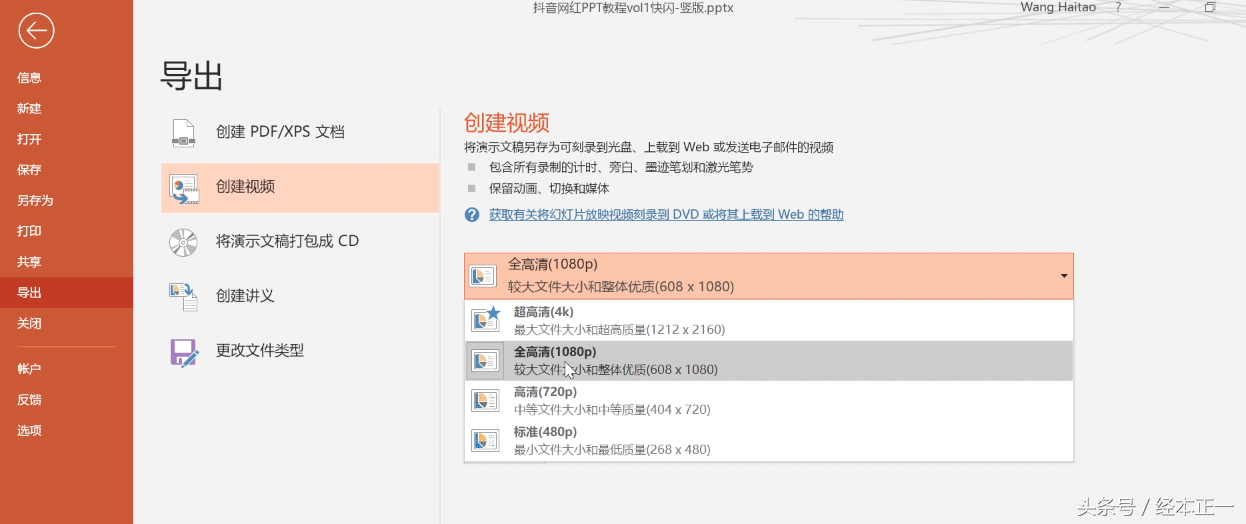Select 将演示文稿打包成 CD option
Screen dimensions: 1246x524
click(300, 242)
